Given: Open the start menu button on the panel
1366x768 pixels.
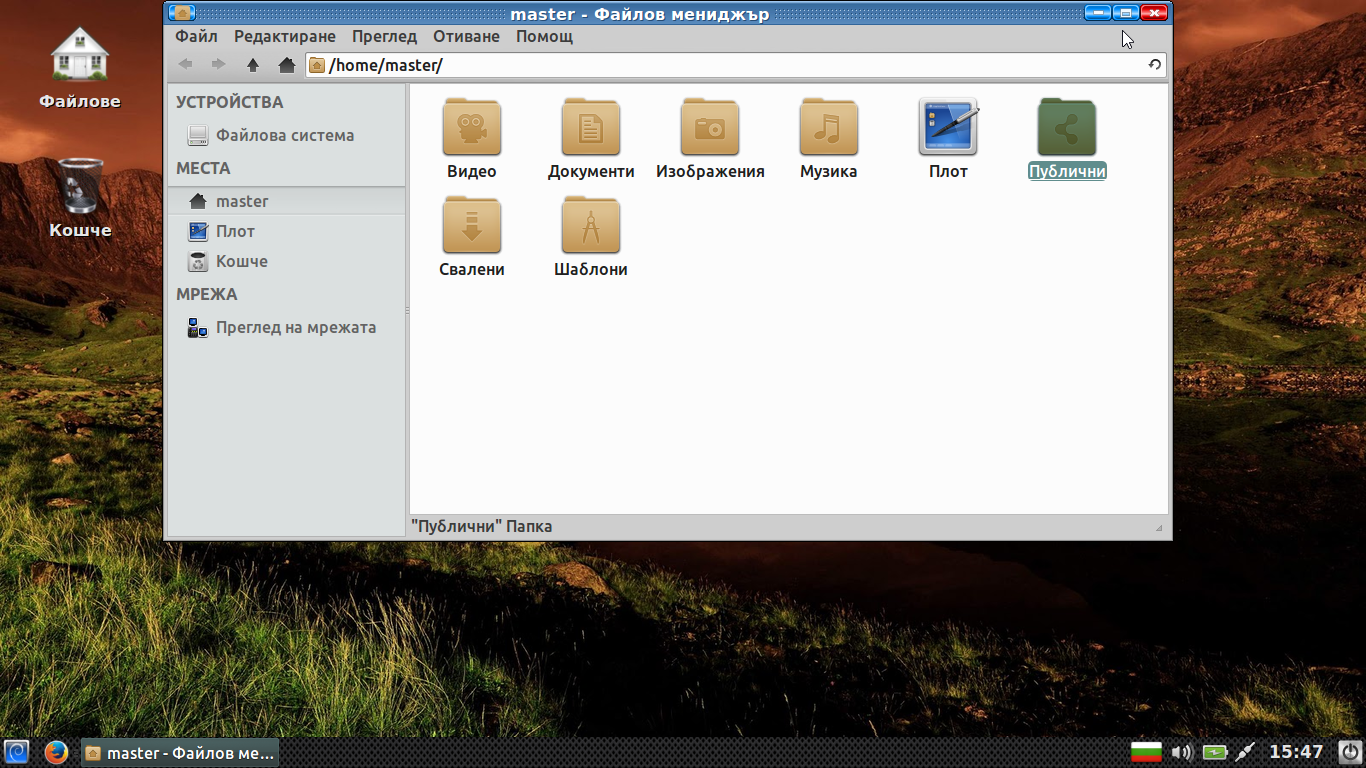Looking at the screenshot, I should (x=16, y=752).
